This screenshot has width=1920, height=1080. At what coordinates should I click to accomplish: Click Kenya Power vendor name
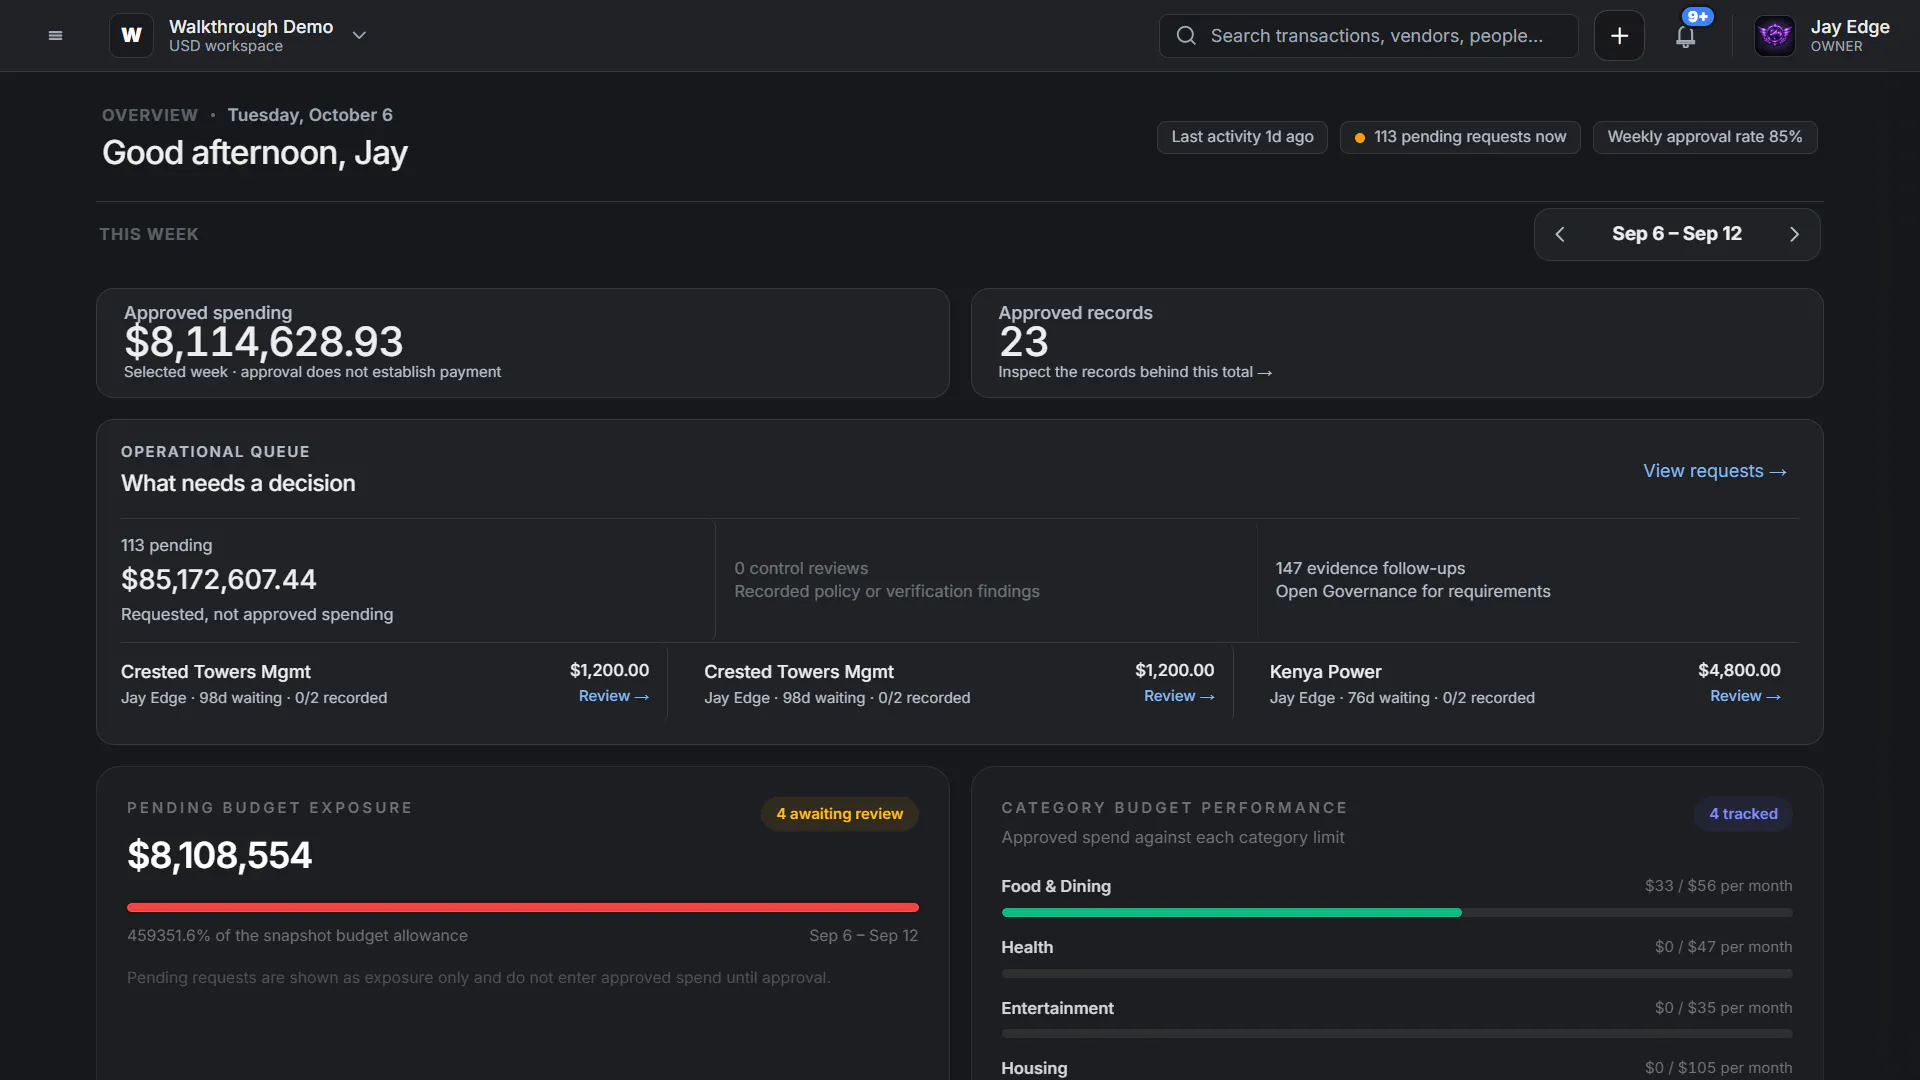click(x=1325, y=672)
